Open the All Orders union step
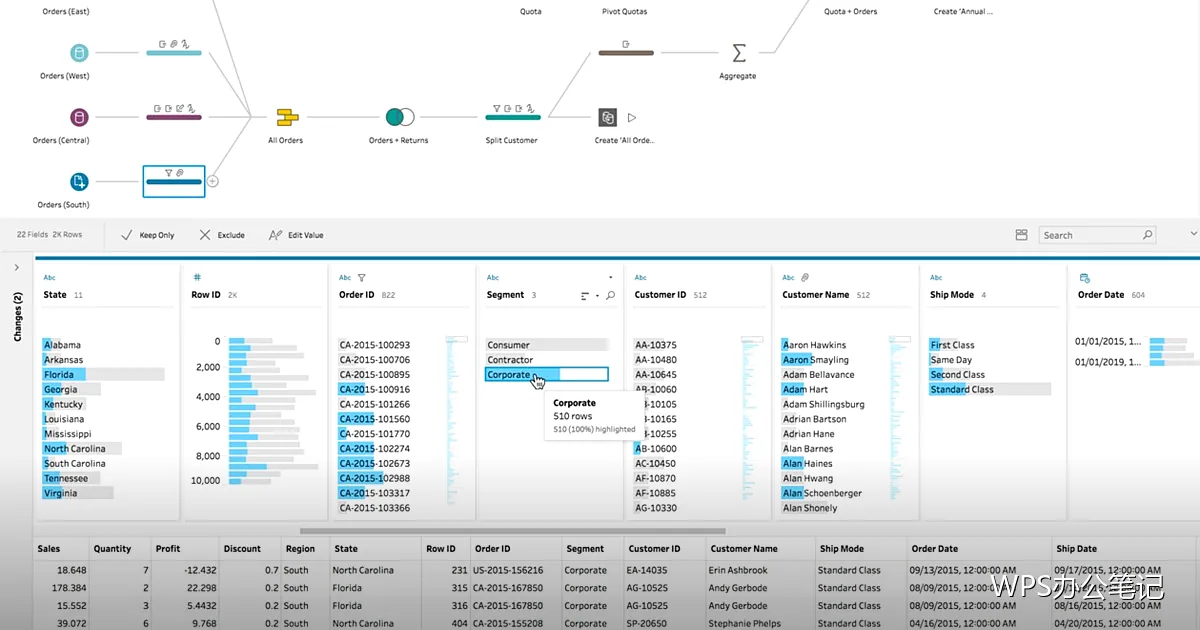This screenshot has width=1200, height=630. pos(287,117)
